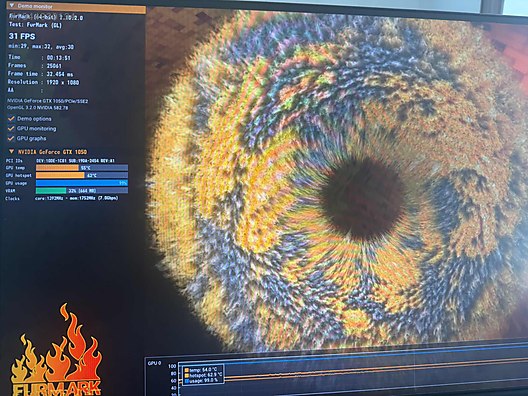The width and height of the screenshot is (528, 396).
Task: Click the Frame time value 32.454 ms
Action: [60, 74]
